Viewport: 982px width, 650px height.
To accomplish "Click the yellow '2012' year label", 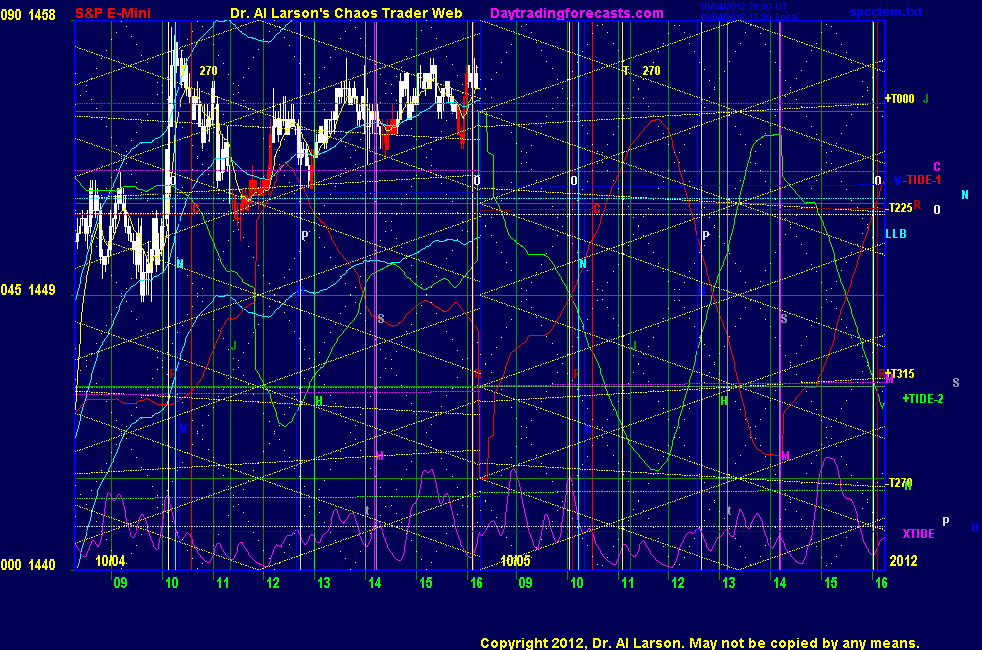I will [904, 560].
